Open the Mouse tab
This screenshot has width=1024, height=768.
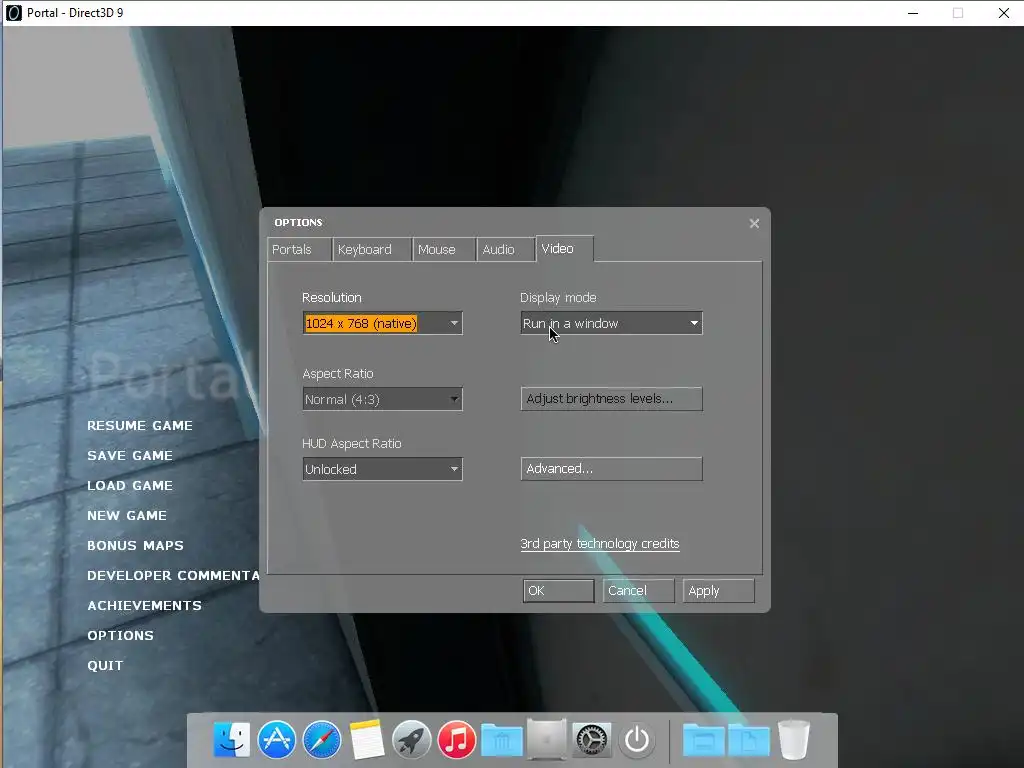point(444,249)
